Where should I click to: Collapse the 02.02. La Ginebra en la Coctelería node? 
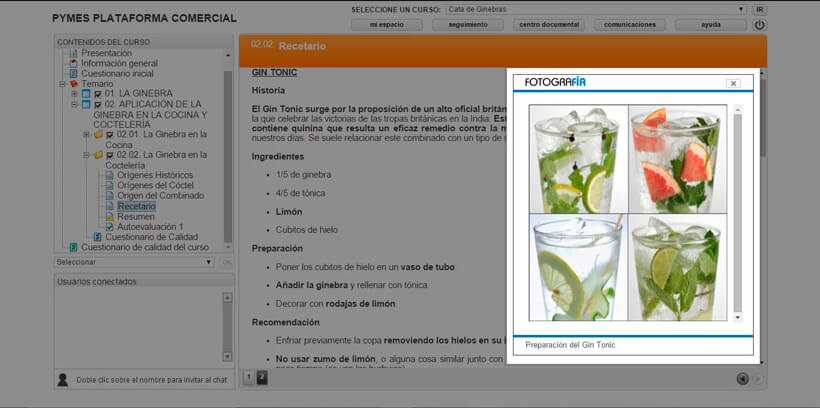click(x=86, y=155)
